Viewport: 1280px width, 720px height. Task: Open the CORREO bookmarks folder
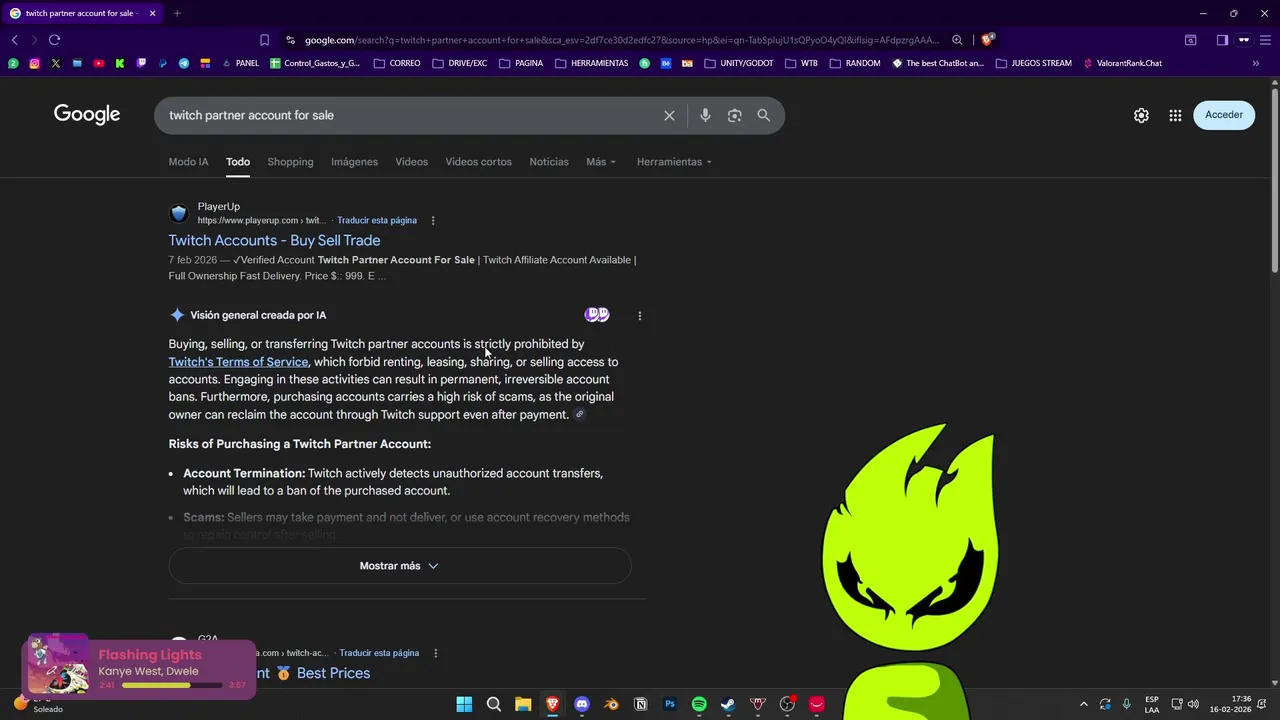(397, 63)
